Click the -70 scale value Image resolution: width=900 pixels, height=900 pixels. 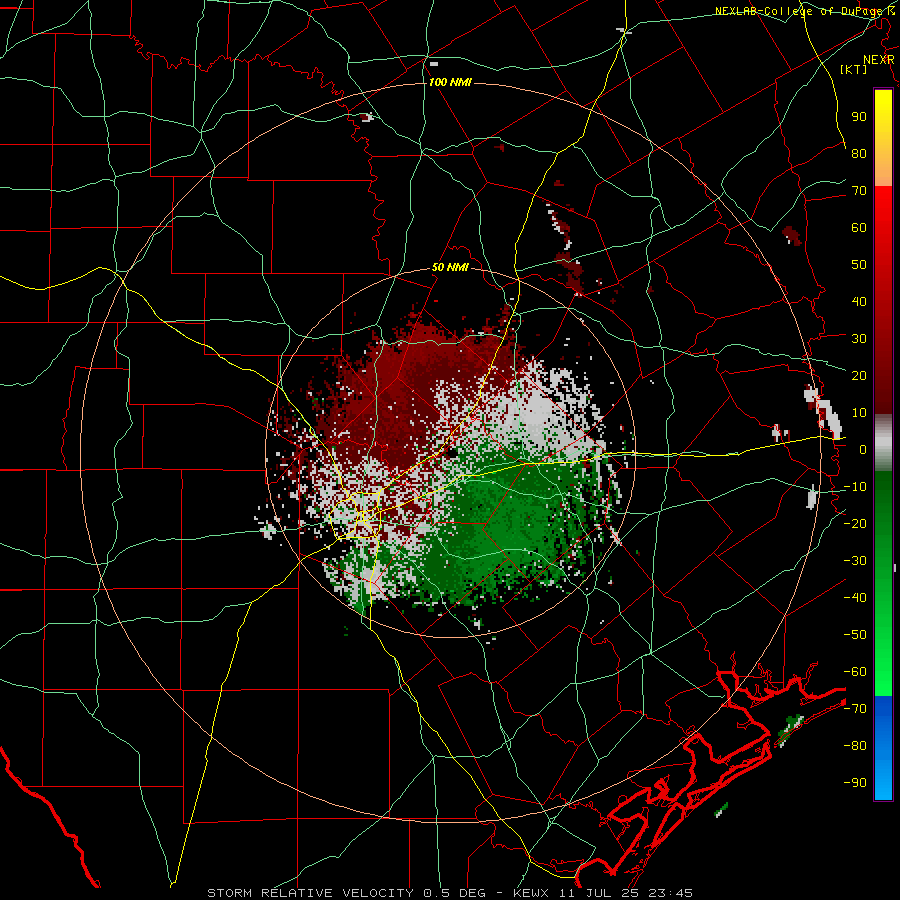[855, 709]
